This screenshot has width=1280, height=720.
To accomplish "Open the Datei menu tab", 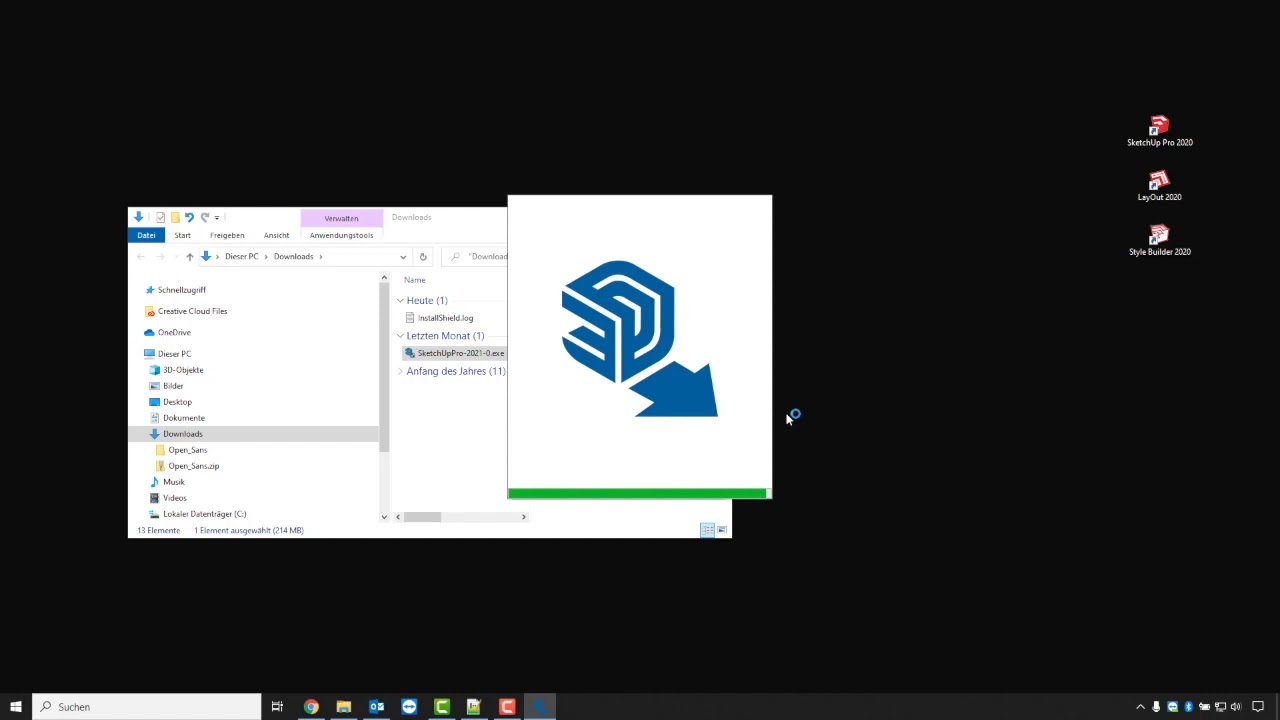I will pos(146,235).
